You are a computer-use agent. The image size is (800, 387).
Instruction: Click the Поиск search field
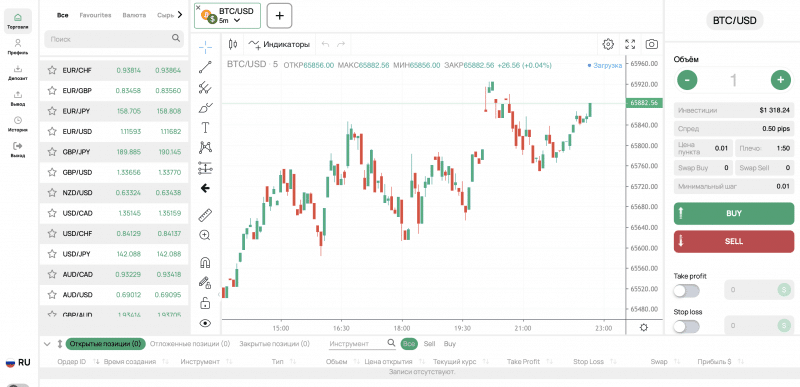point(113,39)
